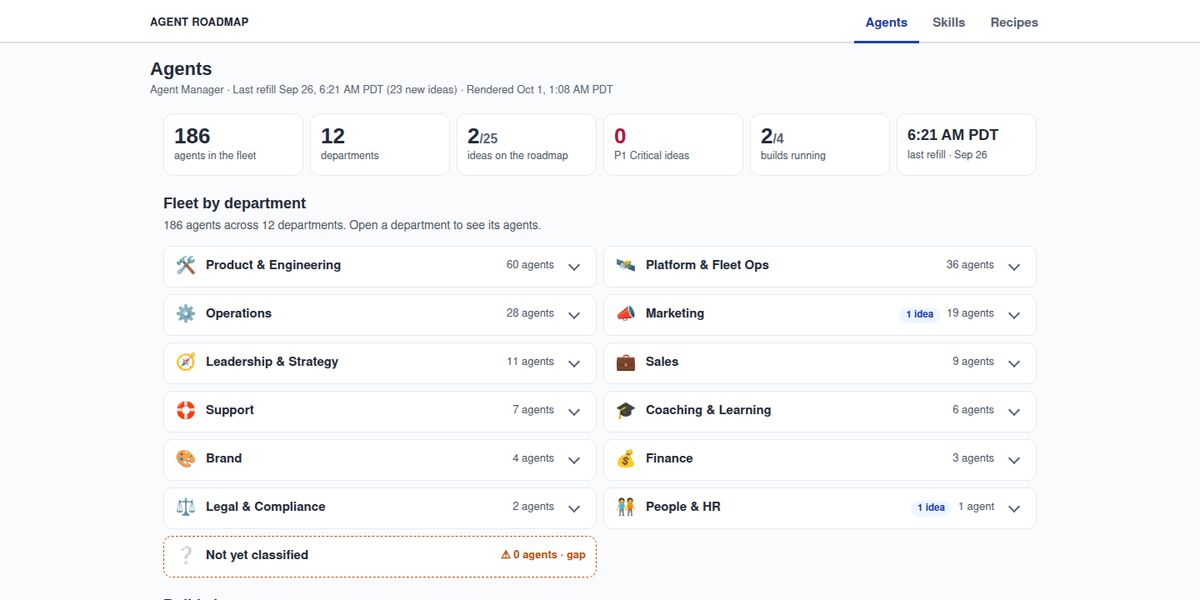This screenshot has width=1200, height=600.
Task: Click the Marketing megaphone icon
Action: pos(626,314)
